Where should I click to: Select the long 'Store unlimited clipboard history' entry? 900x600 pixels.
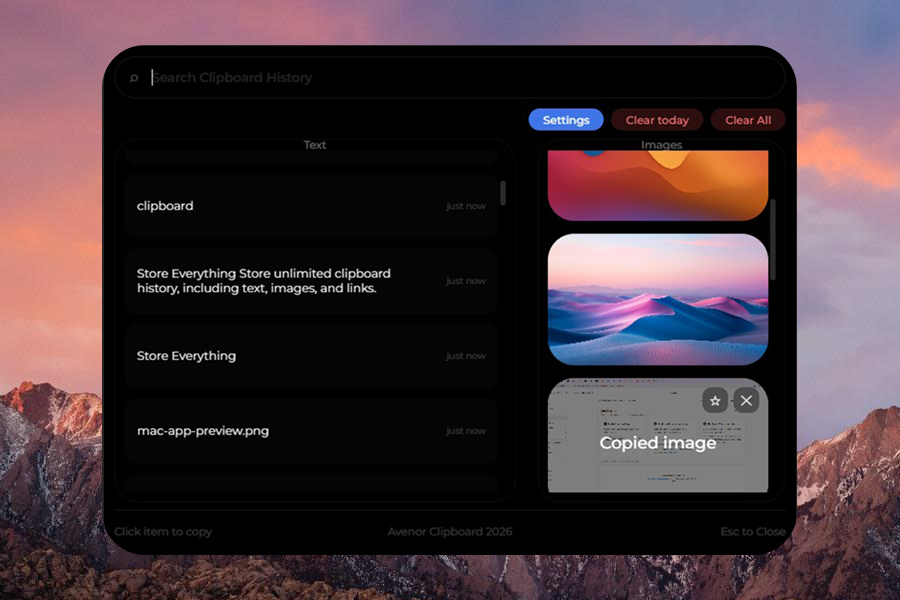[x=313, y=281]
